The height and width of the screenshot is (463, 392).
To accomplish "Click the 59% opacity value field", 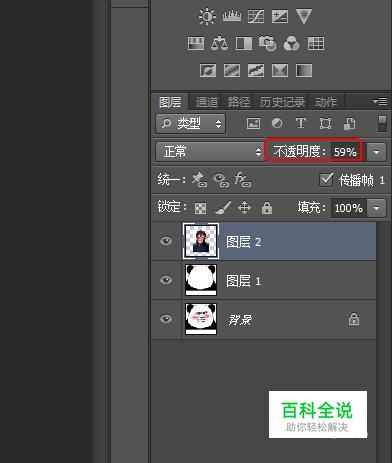I will [x=345, y=152].
